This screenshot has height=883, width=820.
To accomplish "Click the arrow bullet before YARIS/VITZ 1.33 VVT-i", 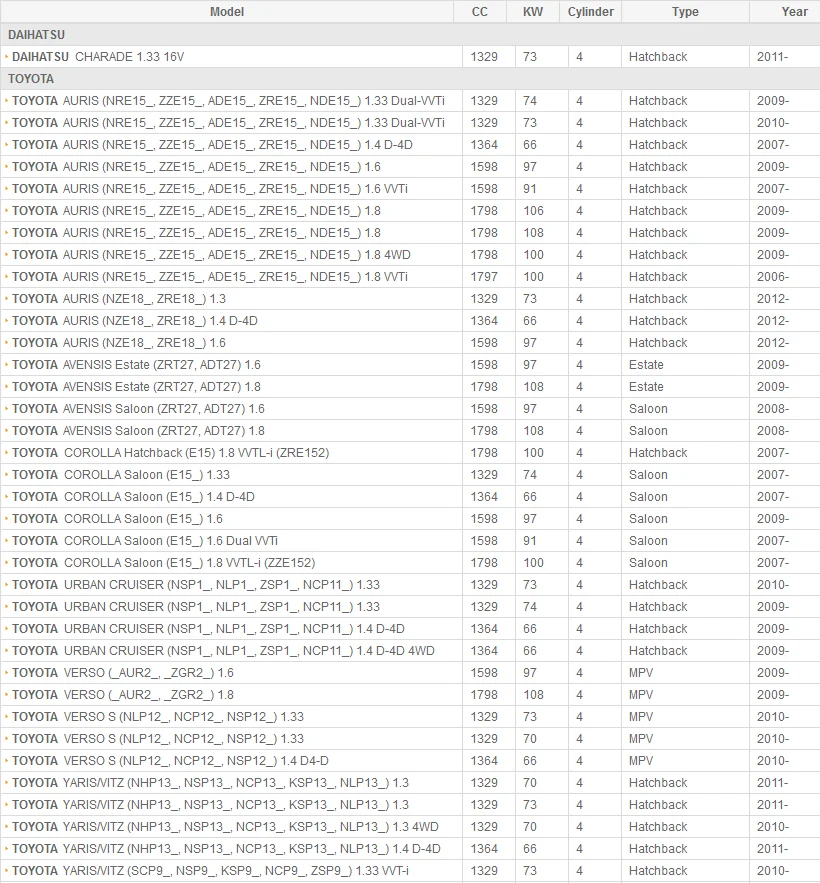I will click(x=6, y=870).
